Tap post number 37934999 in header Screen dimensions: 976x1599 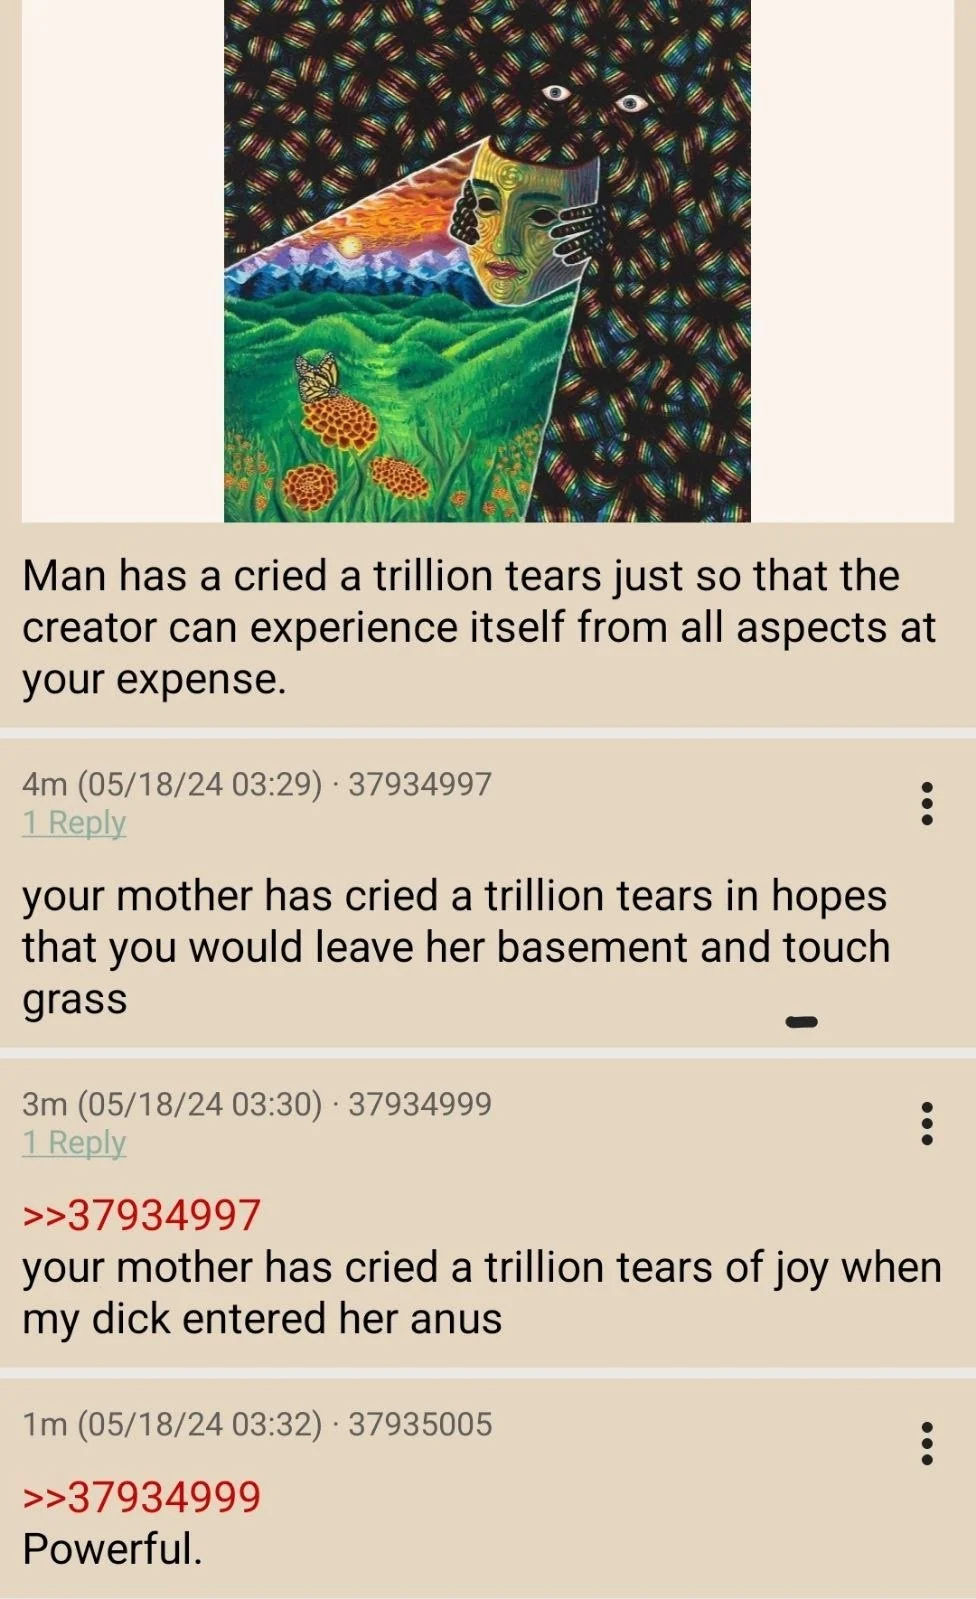point(420,1104)
